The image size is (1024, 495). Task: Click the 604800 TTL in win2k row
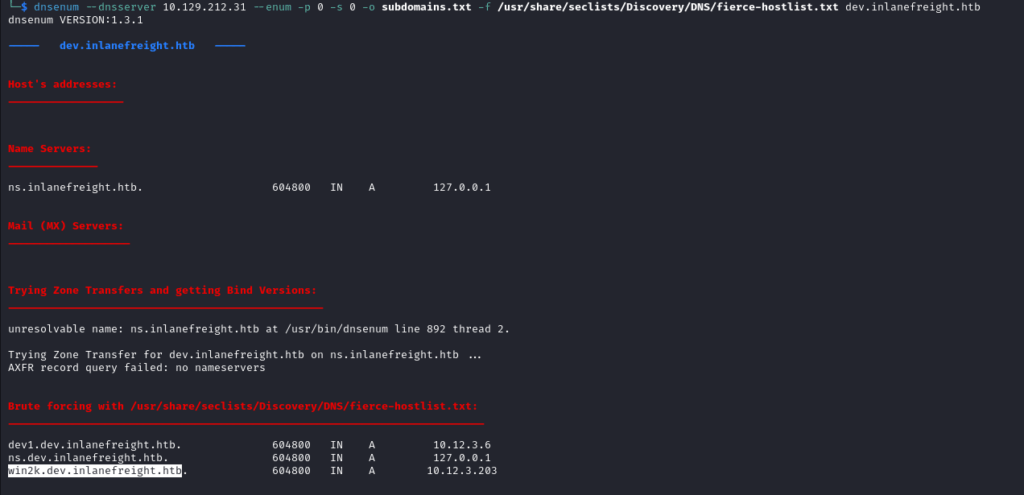(291, 471)
